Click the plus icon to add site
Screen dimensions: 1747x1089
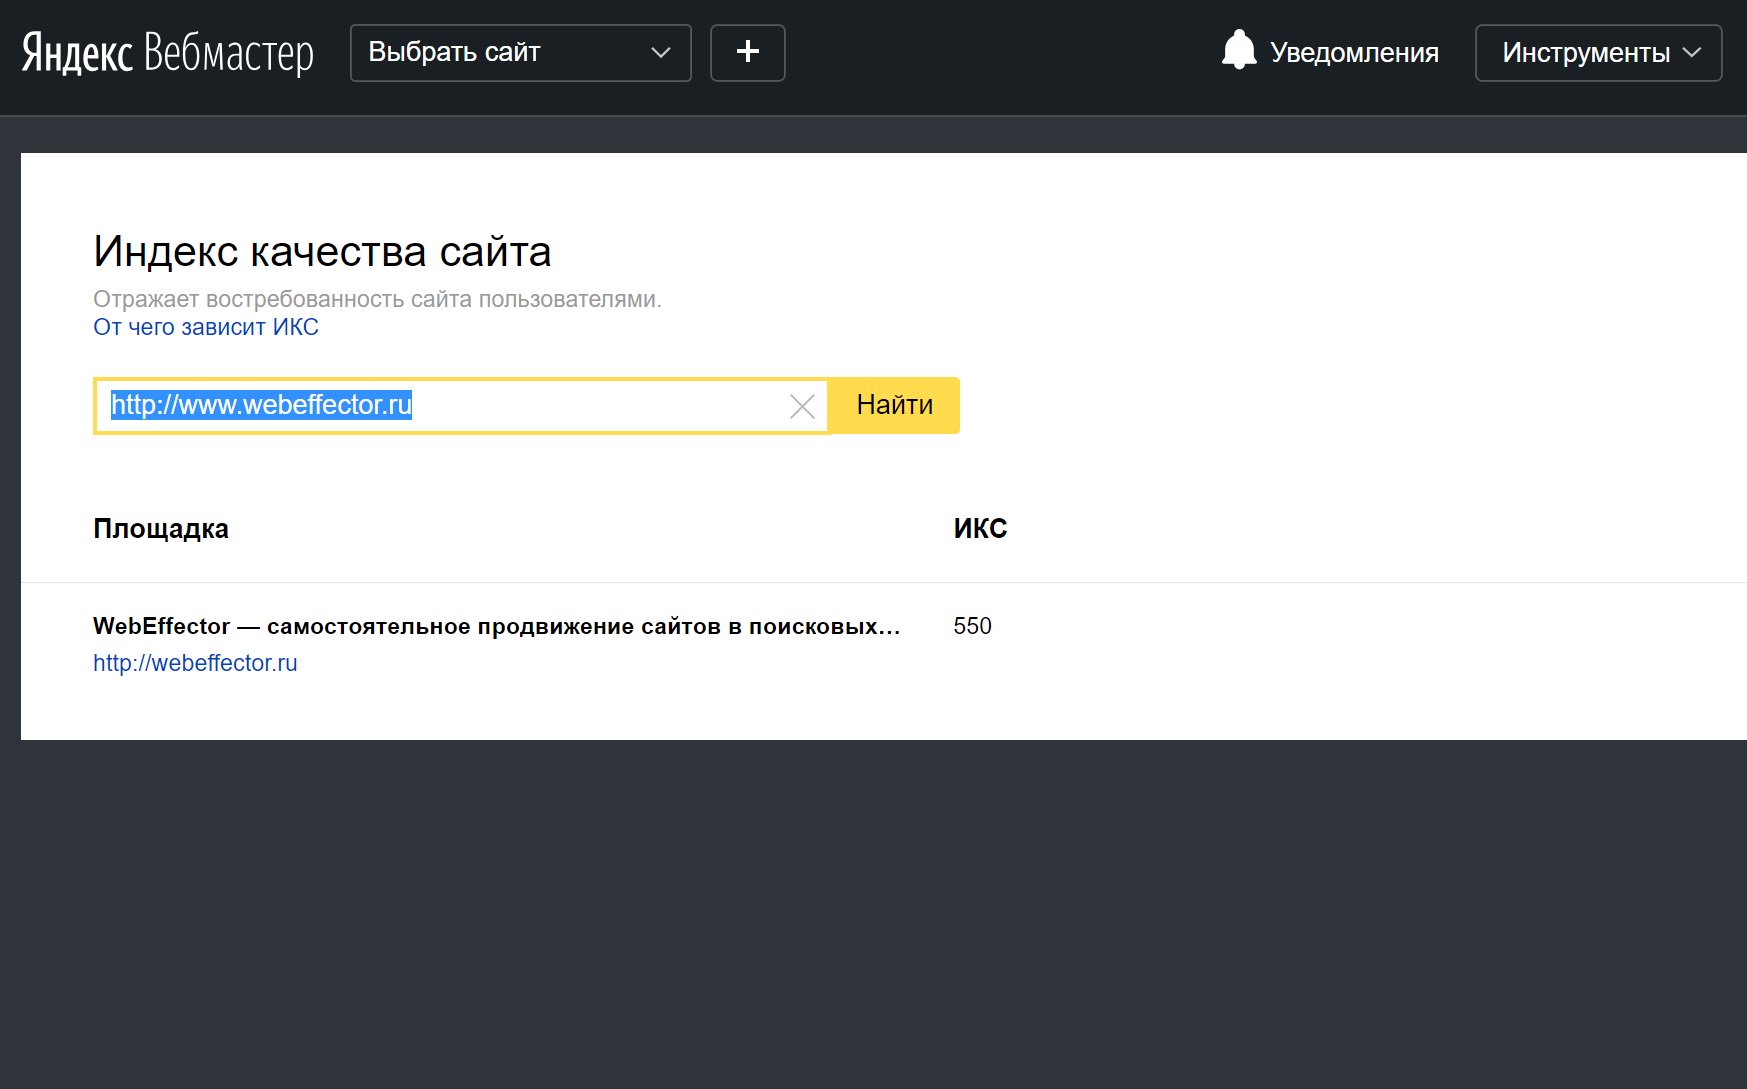[747, 53]
